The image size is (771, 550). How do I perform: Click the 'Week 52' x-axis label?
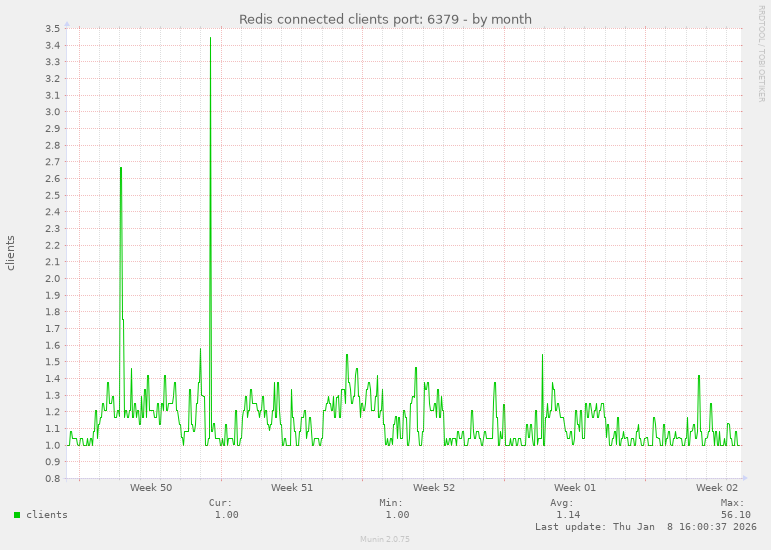pyautogui.click(x=434, y=488)
